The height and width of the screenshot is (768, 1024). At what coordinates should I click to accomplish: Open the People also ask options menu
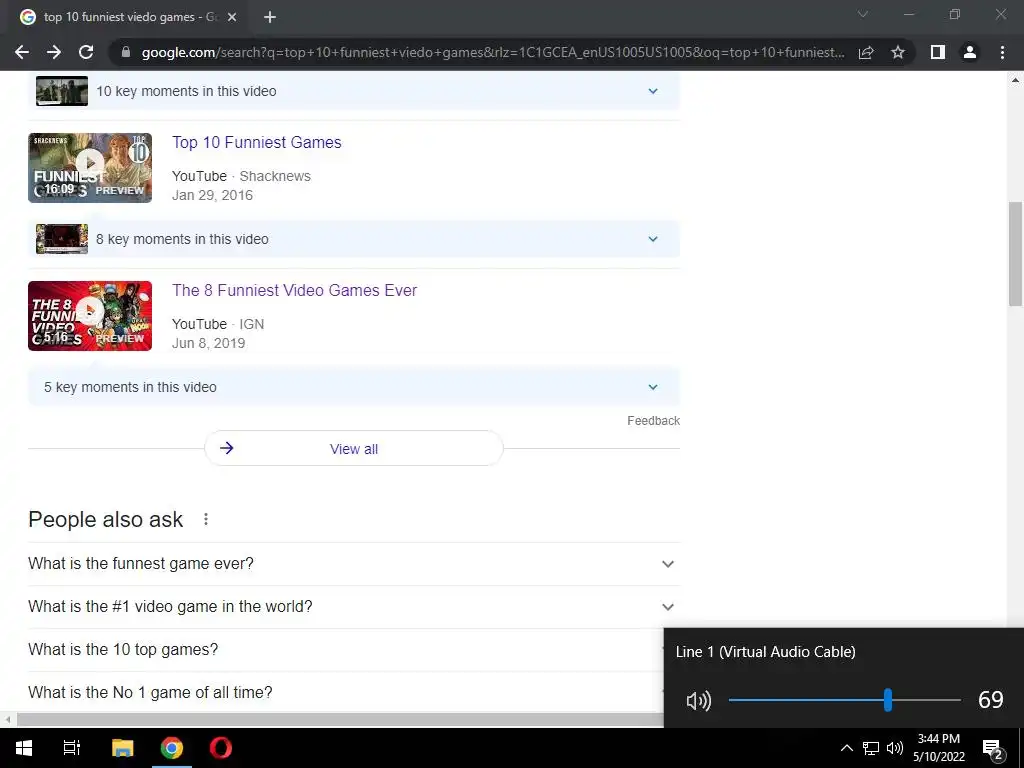(x=206, y=519)
